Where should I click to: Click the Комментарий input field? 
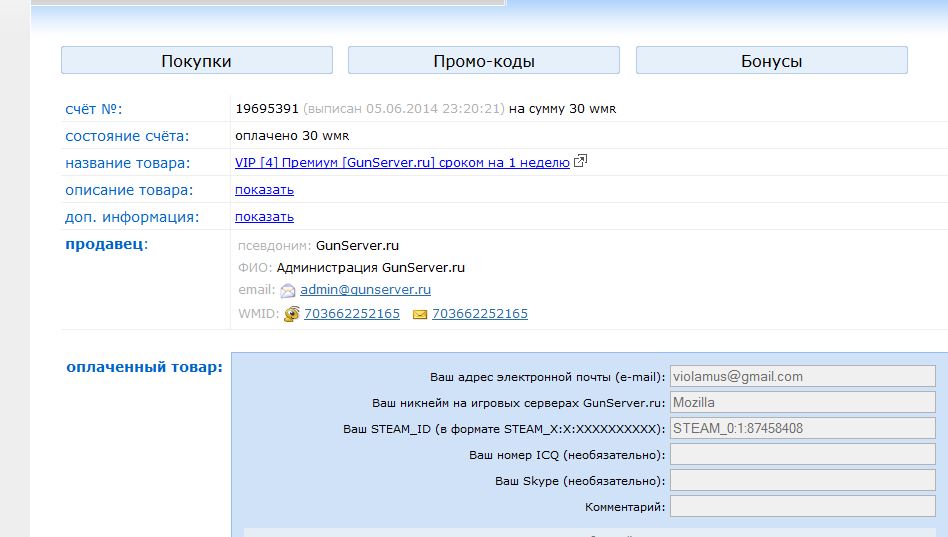[x=802, y=507]
